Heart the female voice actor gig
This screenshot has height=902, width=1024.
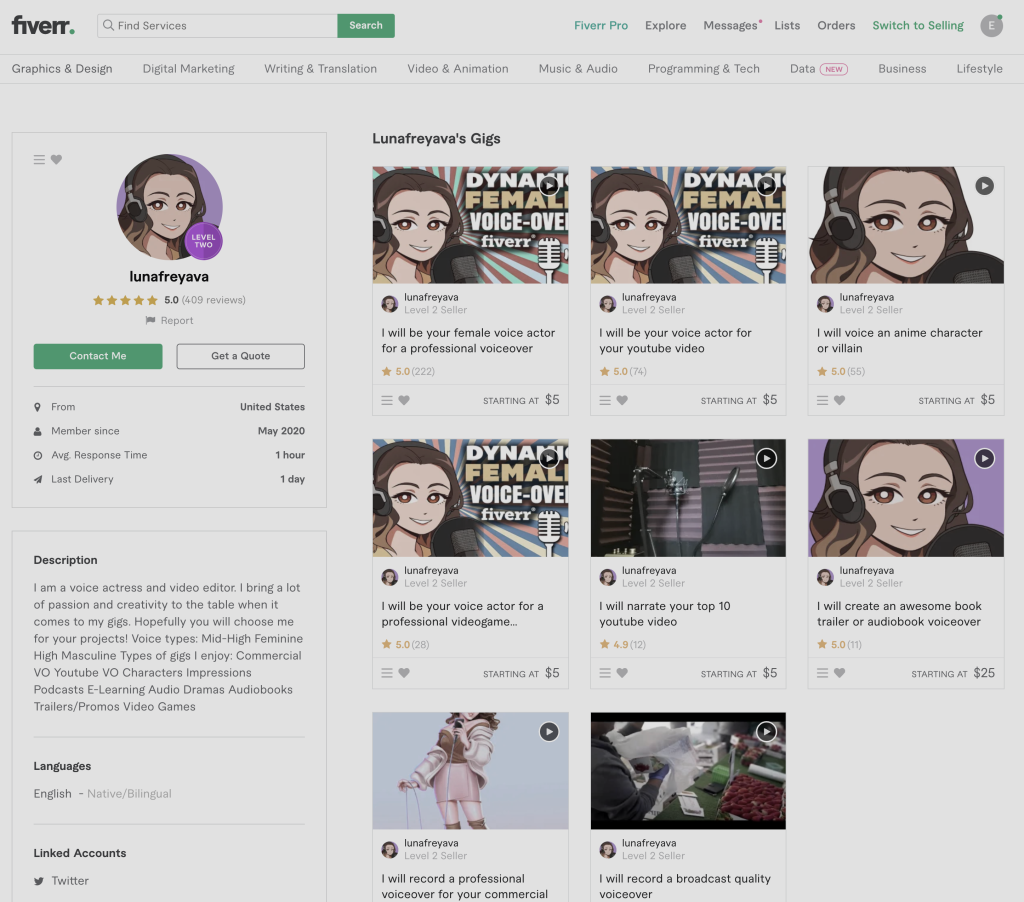point(404,400)
